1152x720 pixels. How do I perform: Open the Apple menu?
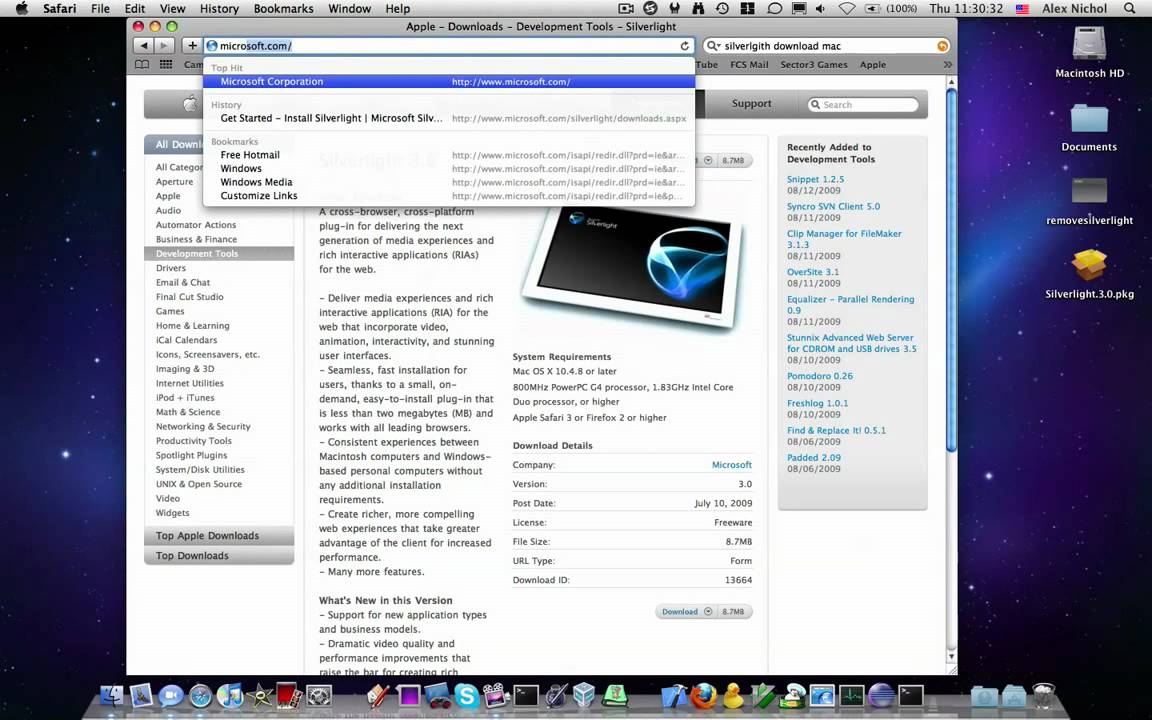pyautogui.click(x=21, y=9)
